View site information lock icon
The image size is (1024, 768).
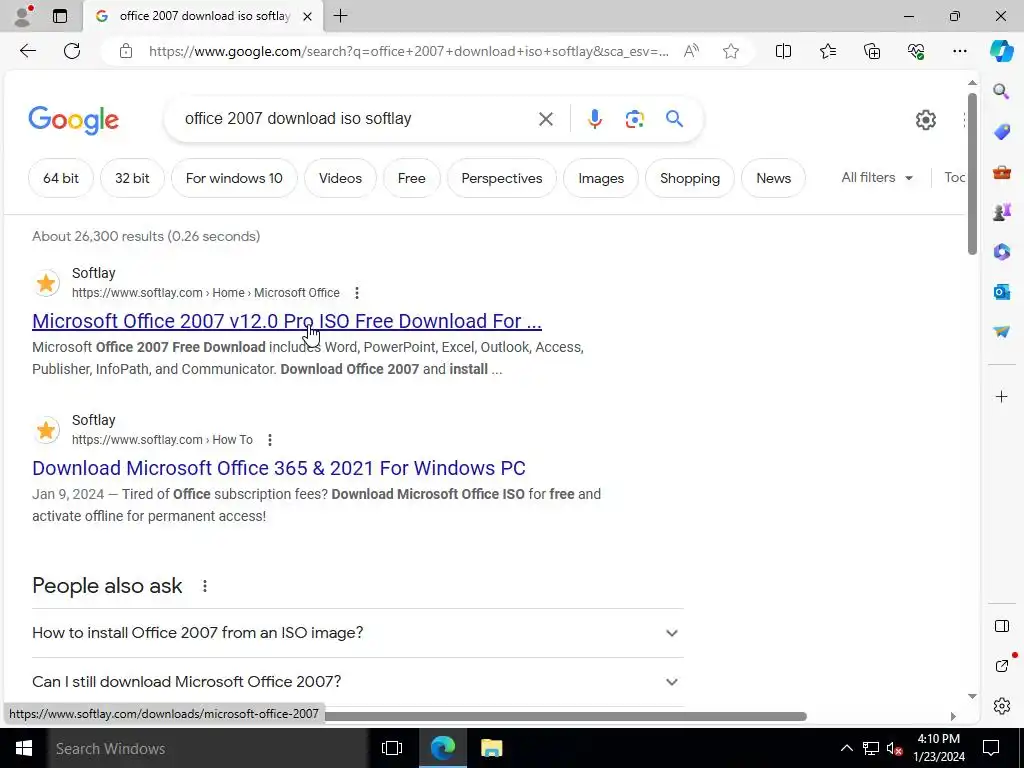(x=126, y=51)
